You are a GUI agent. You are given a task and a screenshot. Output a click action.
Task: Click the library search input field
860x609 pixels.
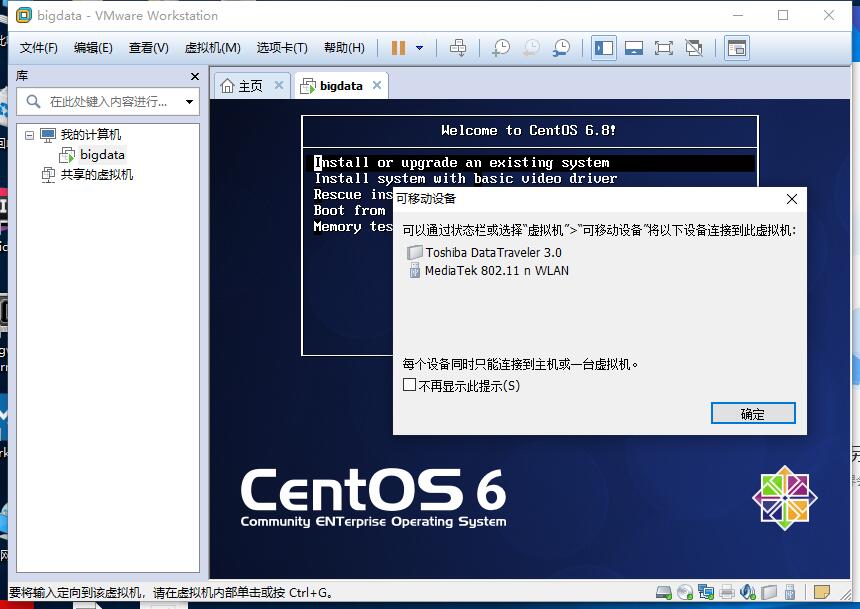point(107,102)
